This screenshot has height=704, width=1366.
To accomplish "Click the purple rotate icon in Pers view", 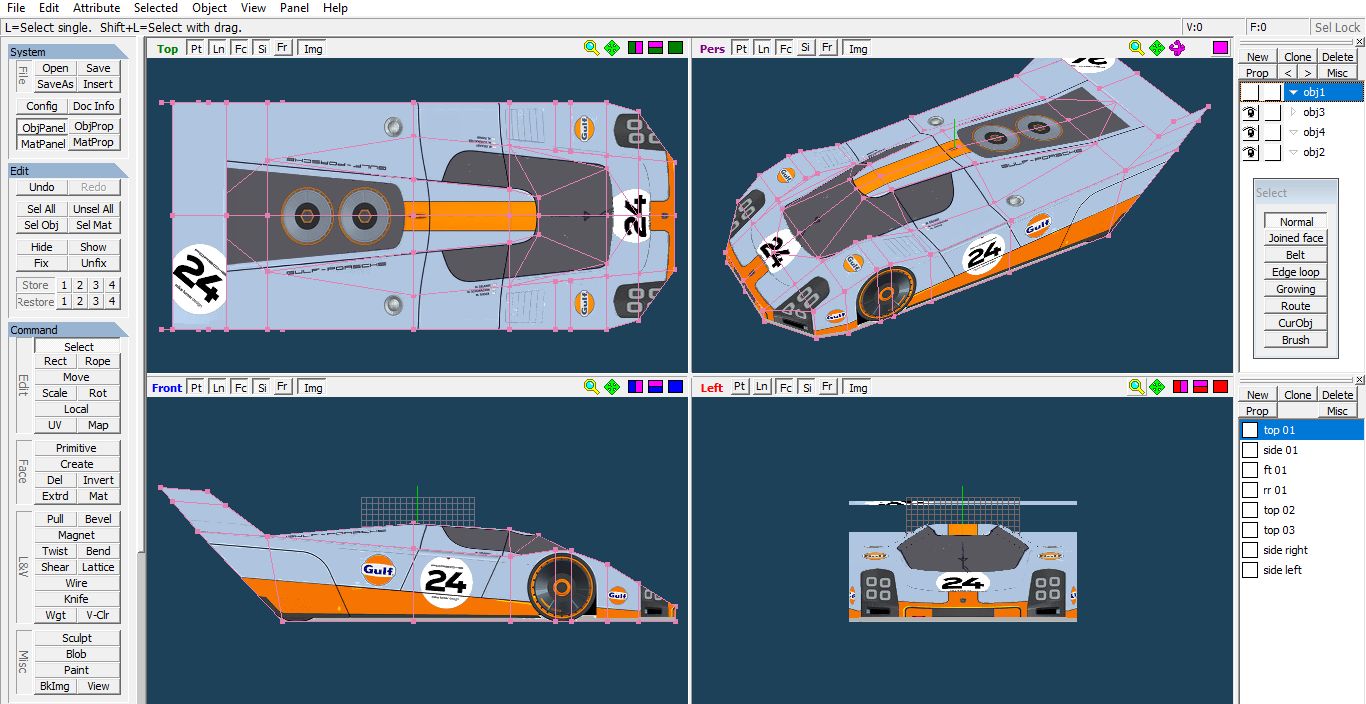I will point(1177,48).
